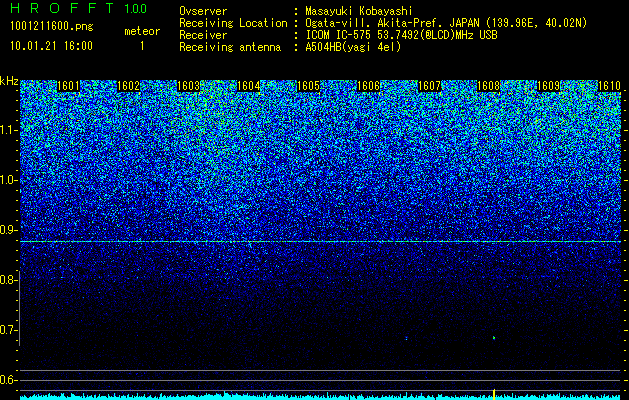Click the HROFFT title text
The height and width of the screenshot is (400, 629).
(62, 8)
